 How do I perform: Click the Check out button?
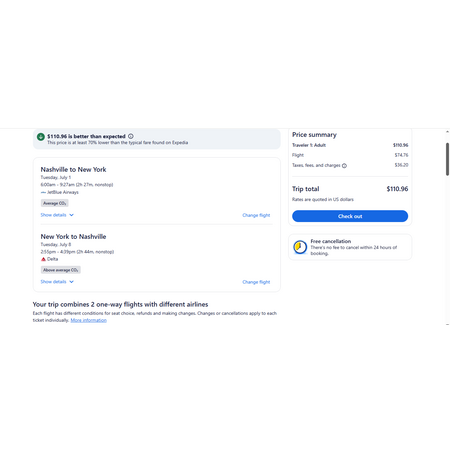point(350,216)
